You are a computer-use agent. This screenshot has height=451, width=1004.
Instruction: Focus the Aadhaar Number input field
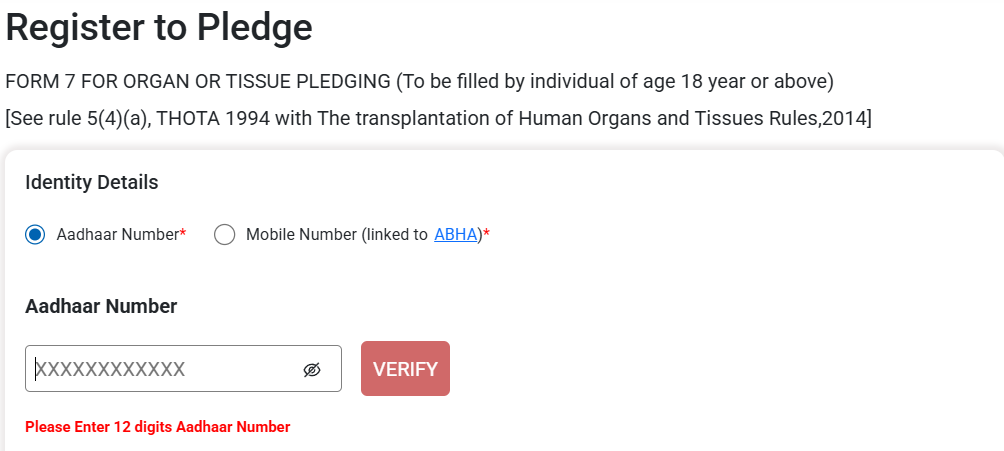click(x=183, y=368)
